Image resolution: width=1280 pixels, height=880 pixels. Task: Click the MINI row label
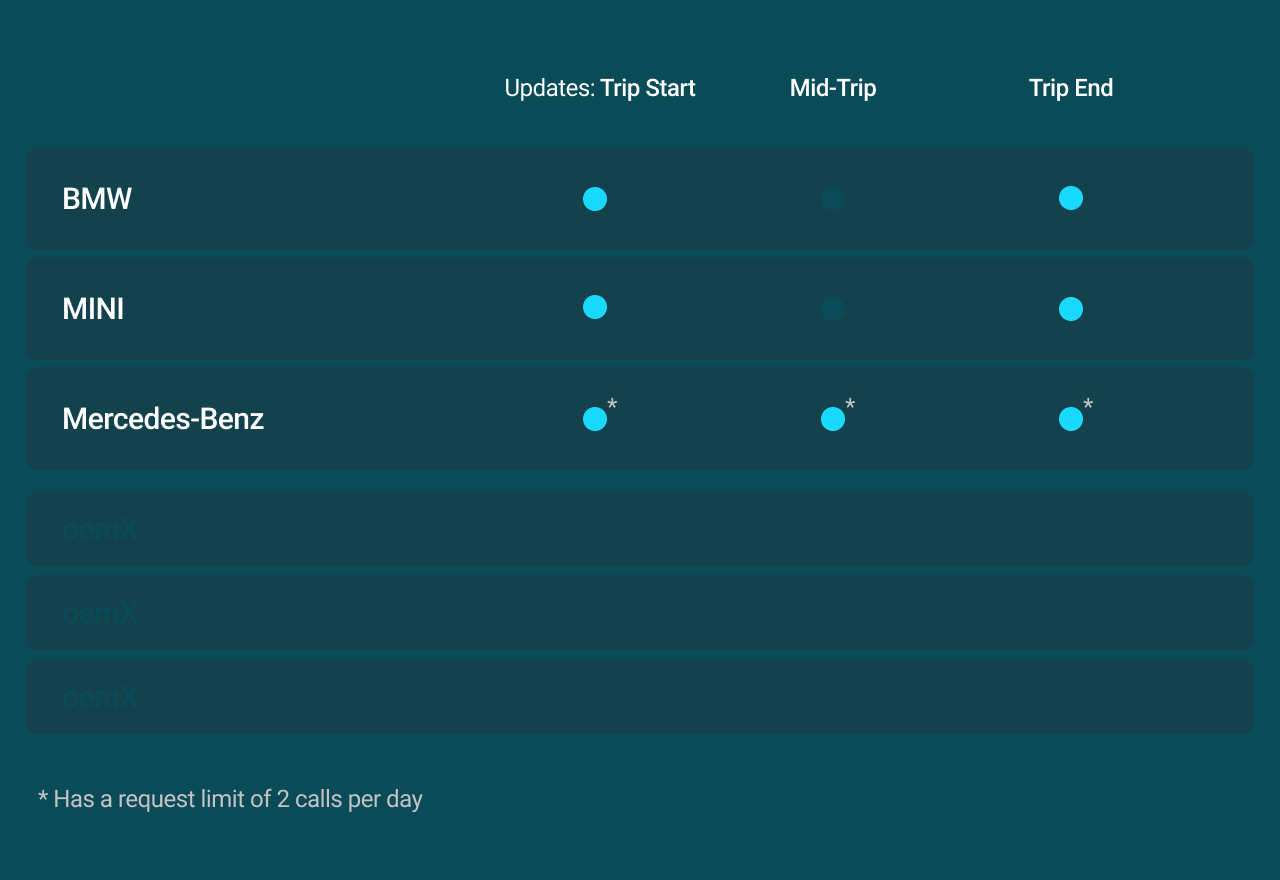coord(93,309)
